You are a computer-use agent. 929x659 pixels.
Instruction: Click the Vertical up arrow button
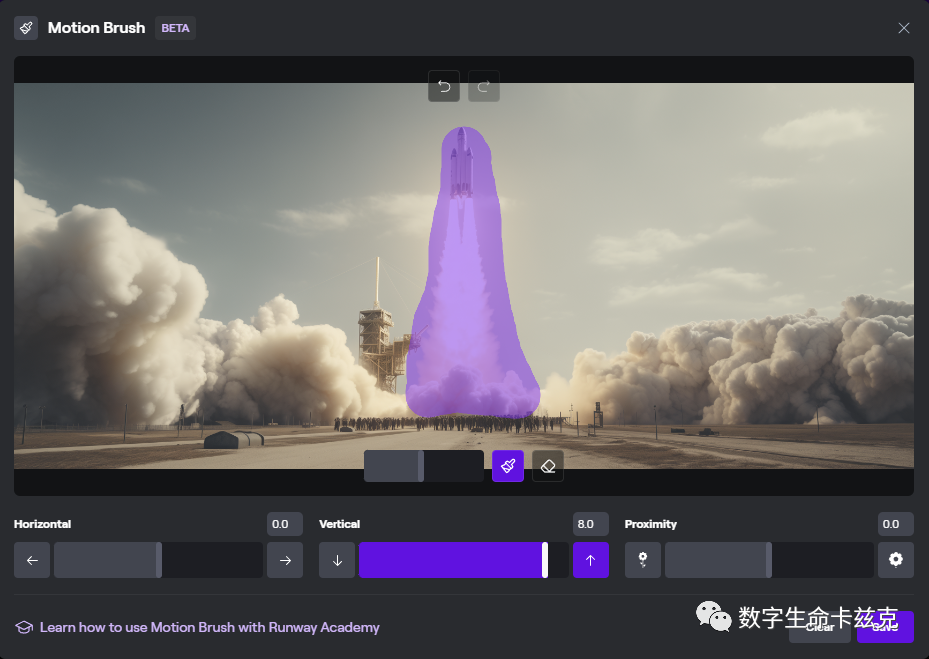click(591, 560)
